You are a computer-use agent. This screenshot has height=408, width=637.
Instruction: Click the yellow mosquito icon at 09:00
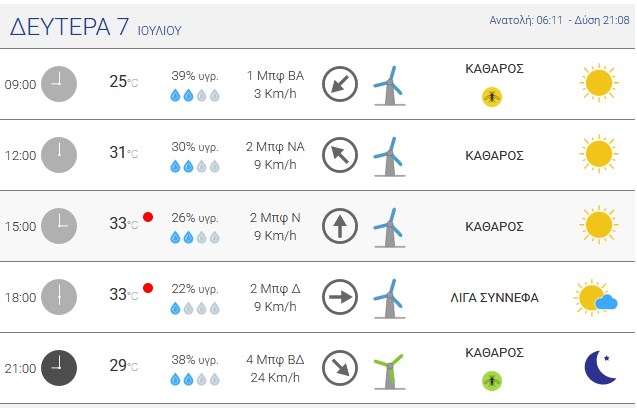pyautogui.click(x=492, y=97)
